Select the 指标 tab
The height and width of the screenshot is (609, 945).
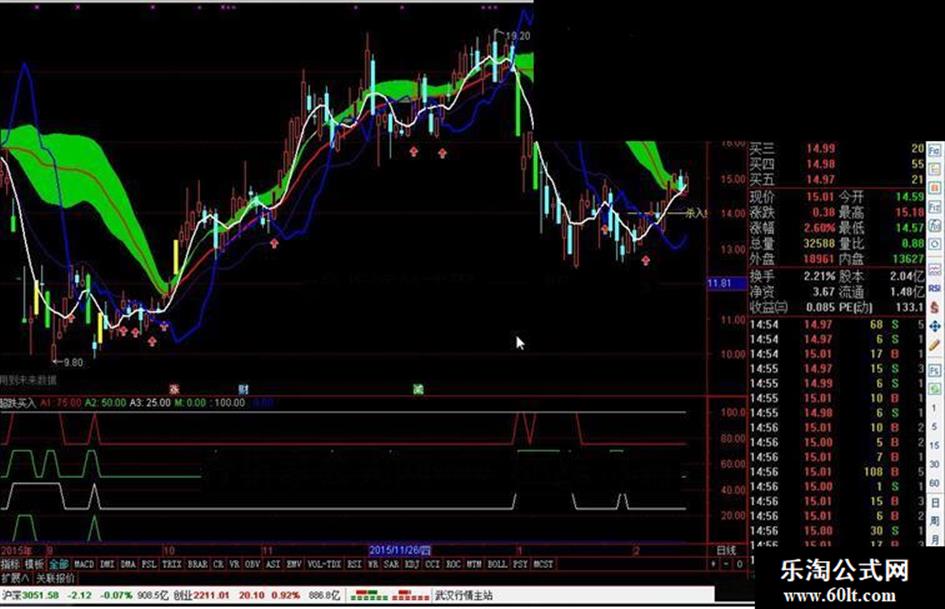(x=10, y=564)
